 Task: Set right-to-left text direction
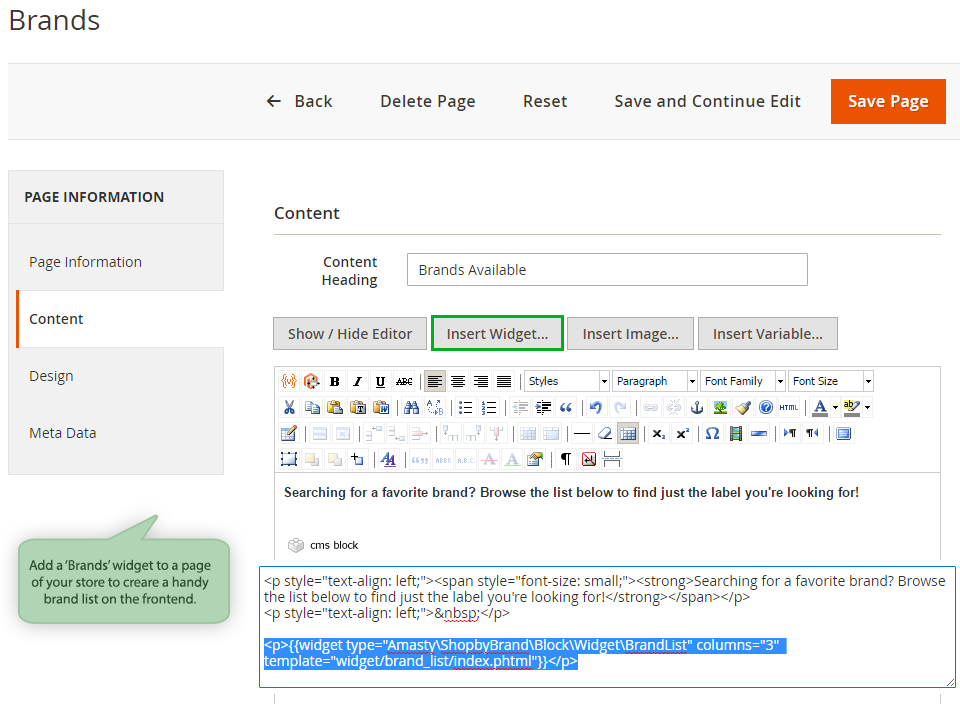coord(812,433)
